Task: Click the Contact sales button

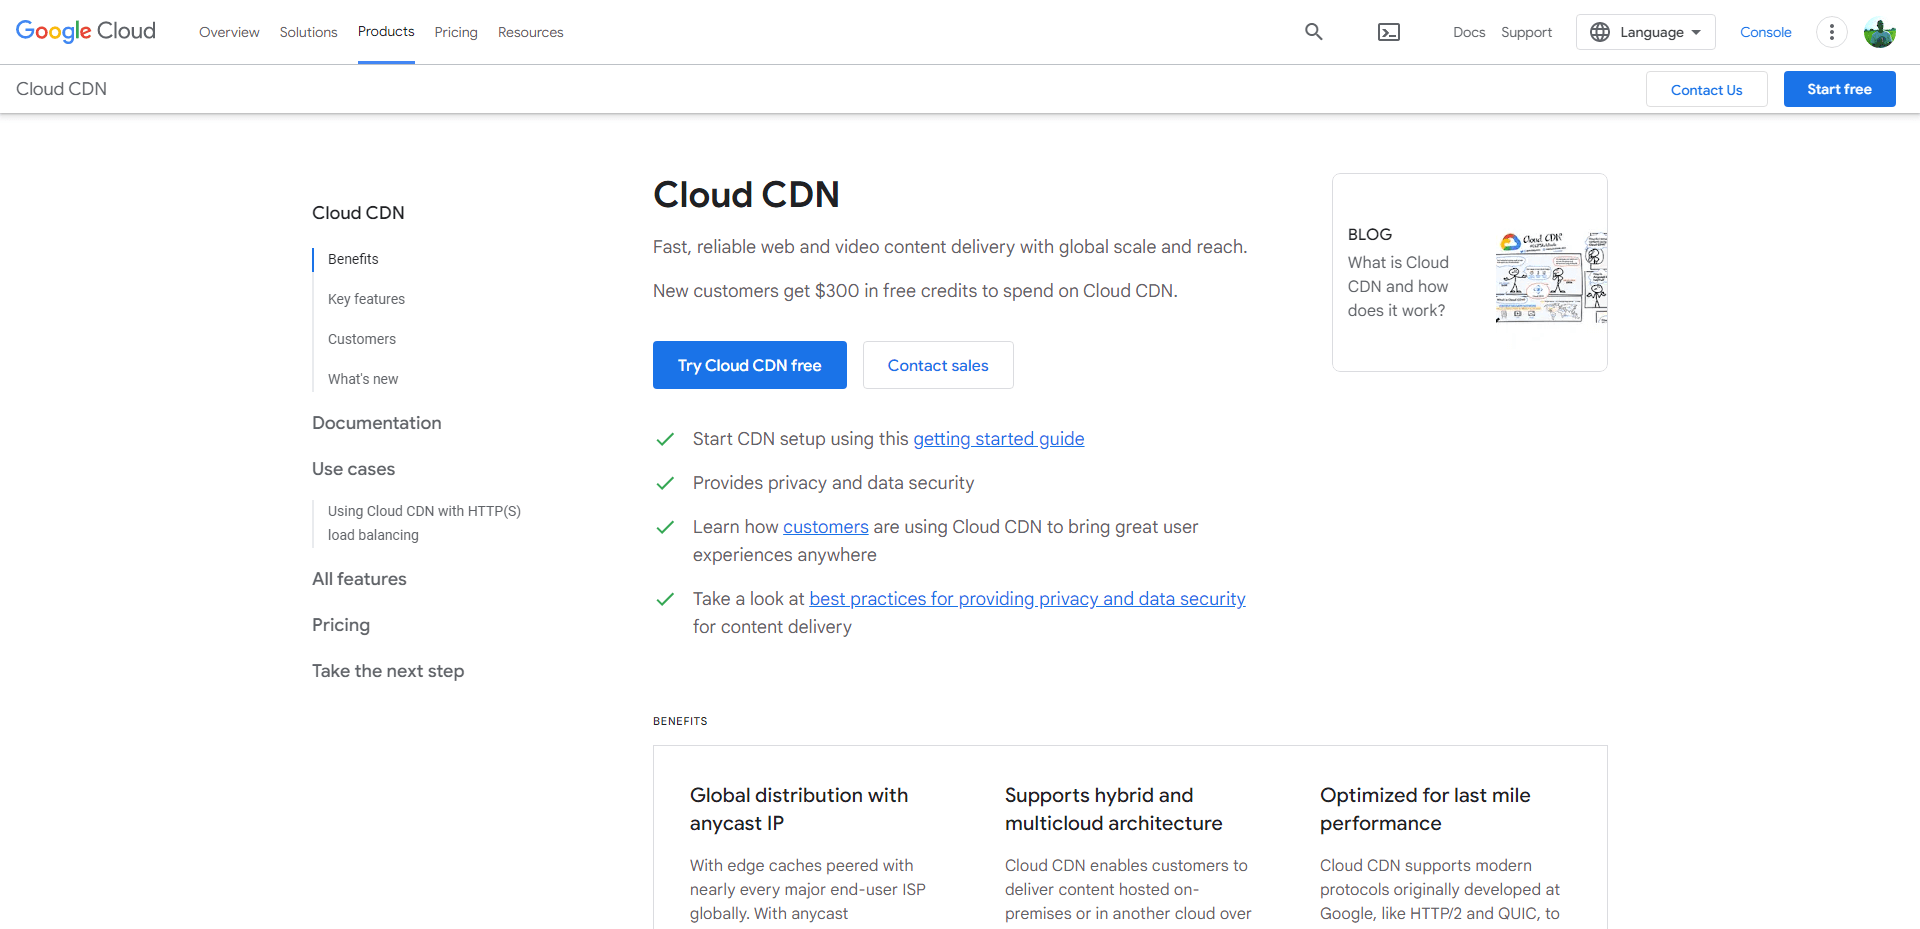Action: pyautogui.click(x=938, y=365)
